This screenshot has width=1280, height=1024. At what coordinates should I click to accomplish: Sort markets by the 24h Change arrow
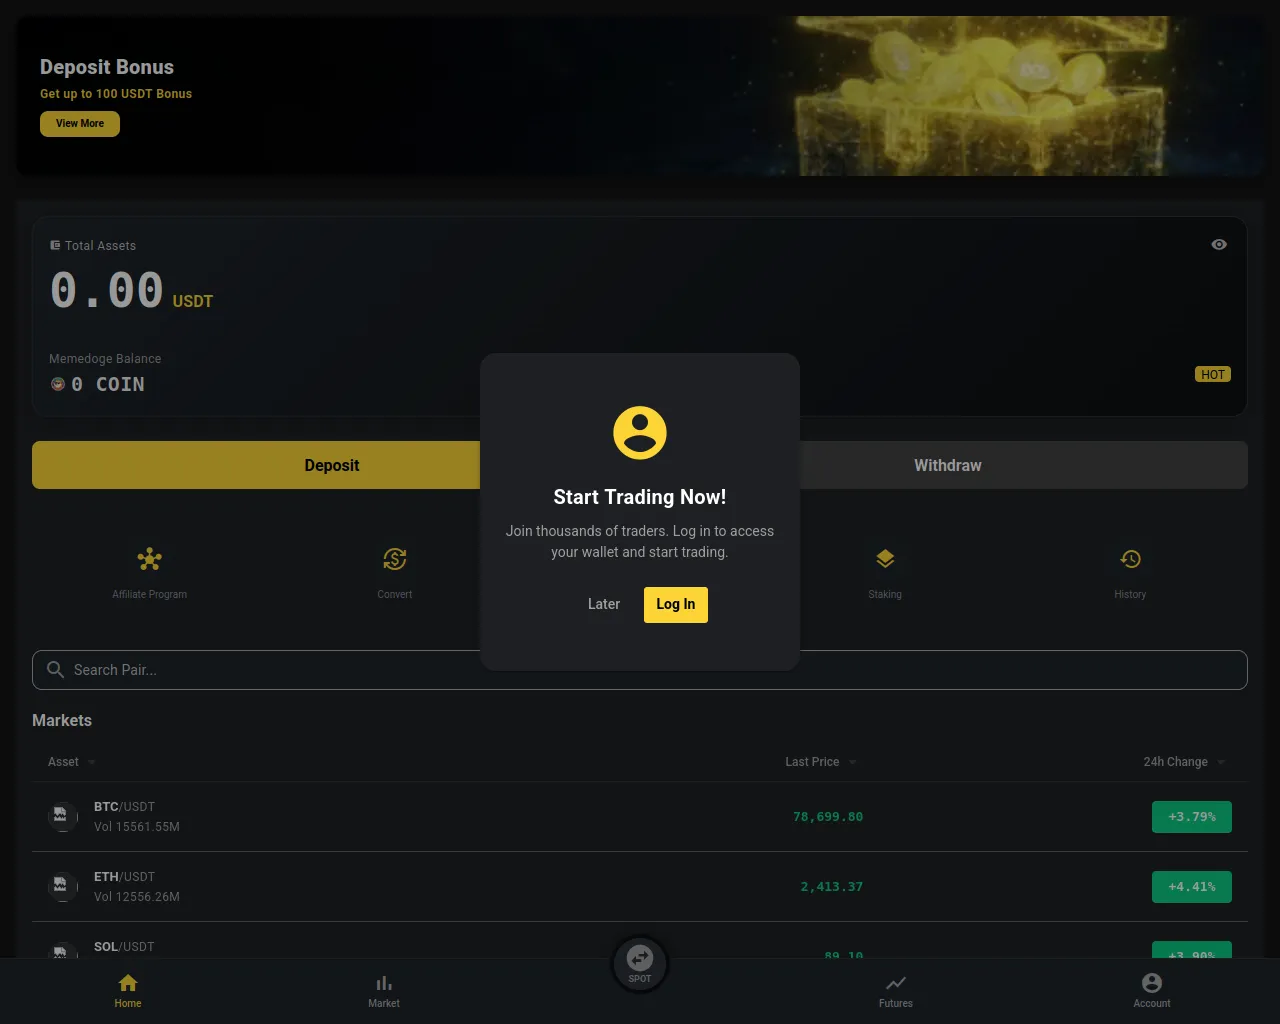[x=1221, y=762]
